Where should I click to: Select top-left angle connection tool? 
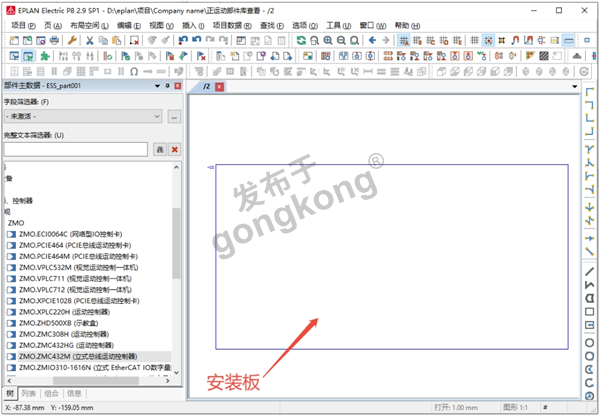tap(589, 91)
